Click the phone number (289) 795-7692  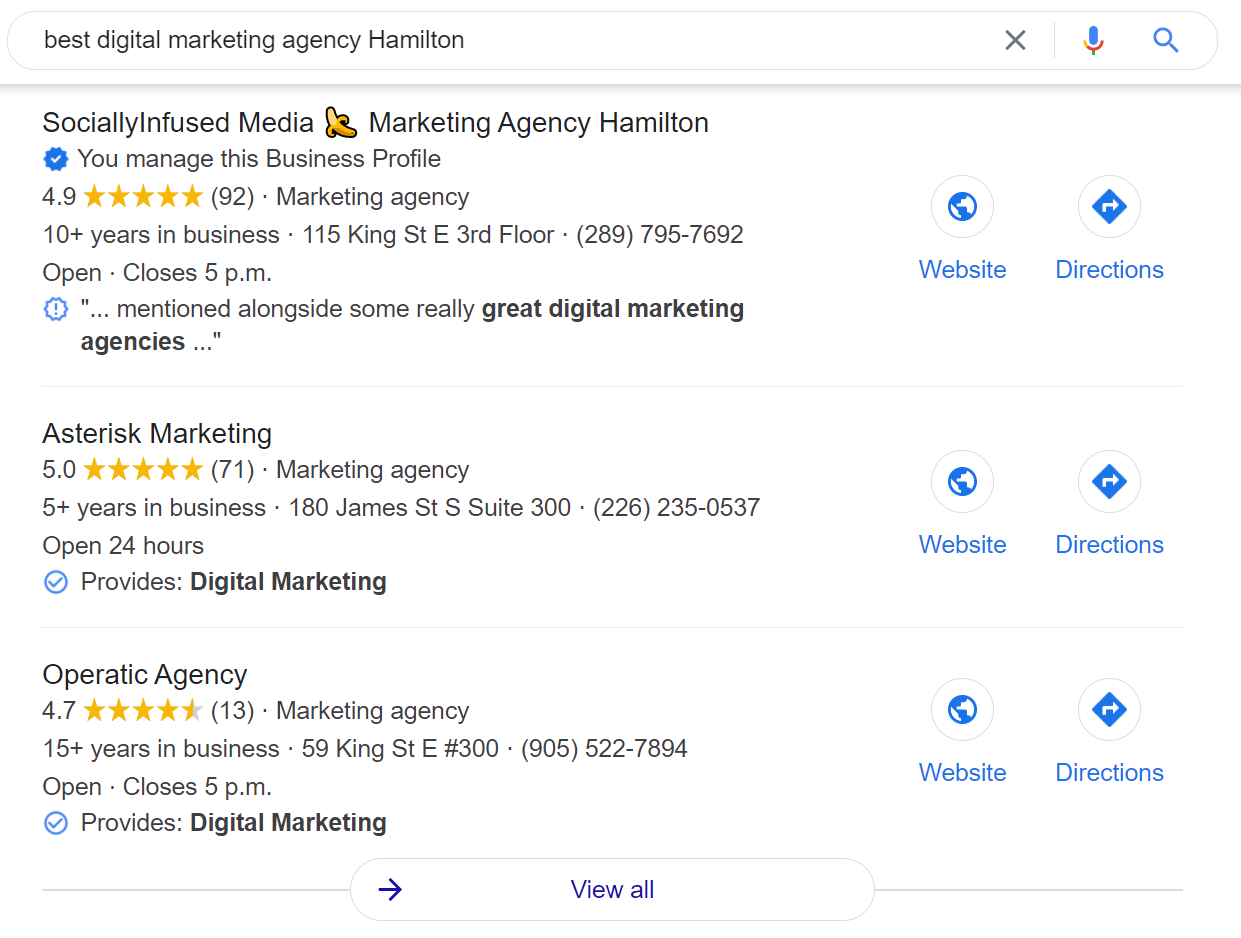[x=660, y=235]
